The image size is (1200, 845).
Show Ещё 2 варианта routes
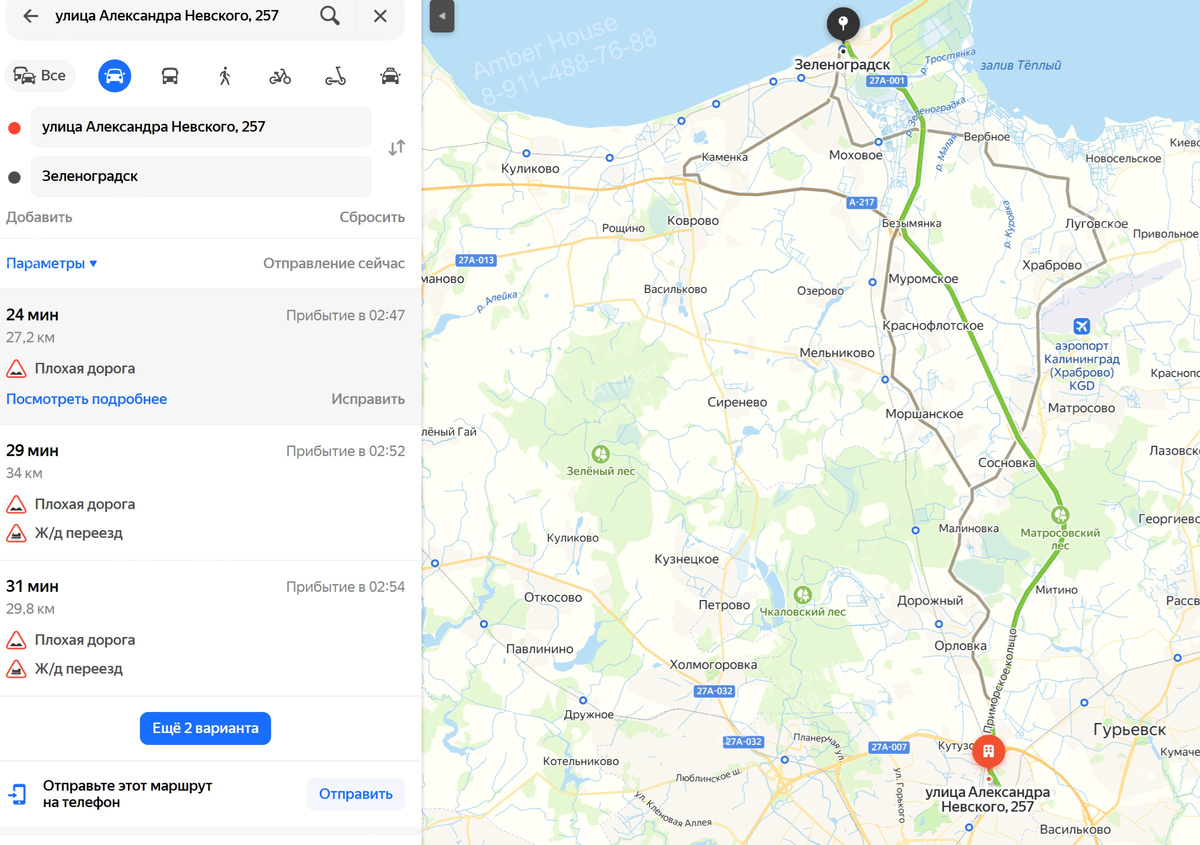tap(205, 728)
